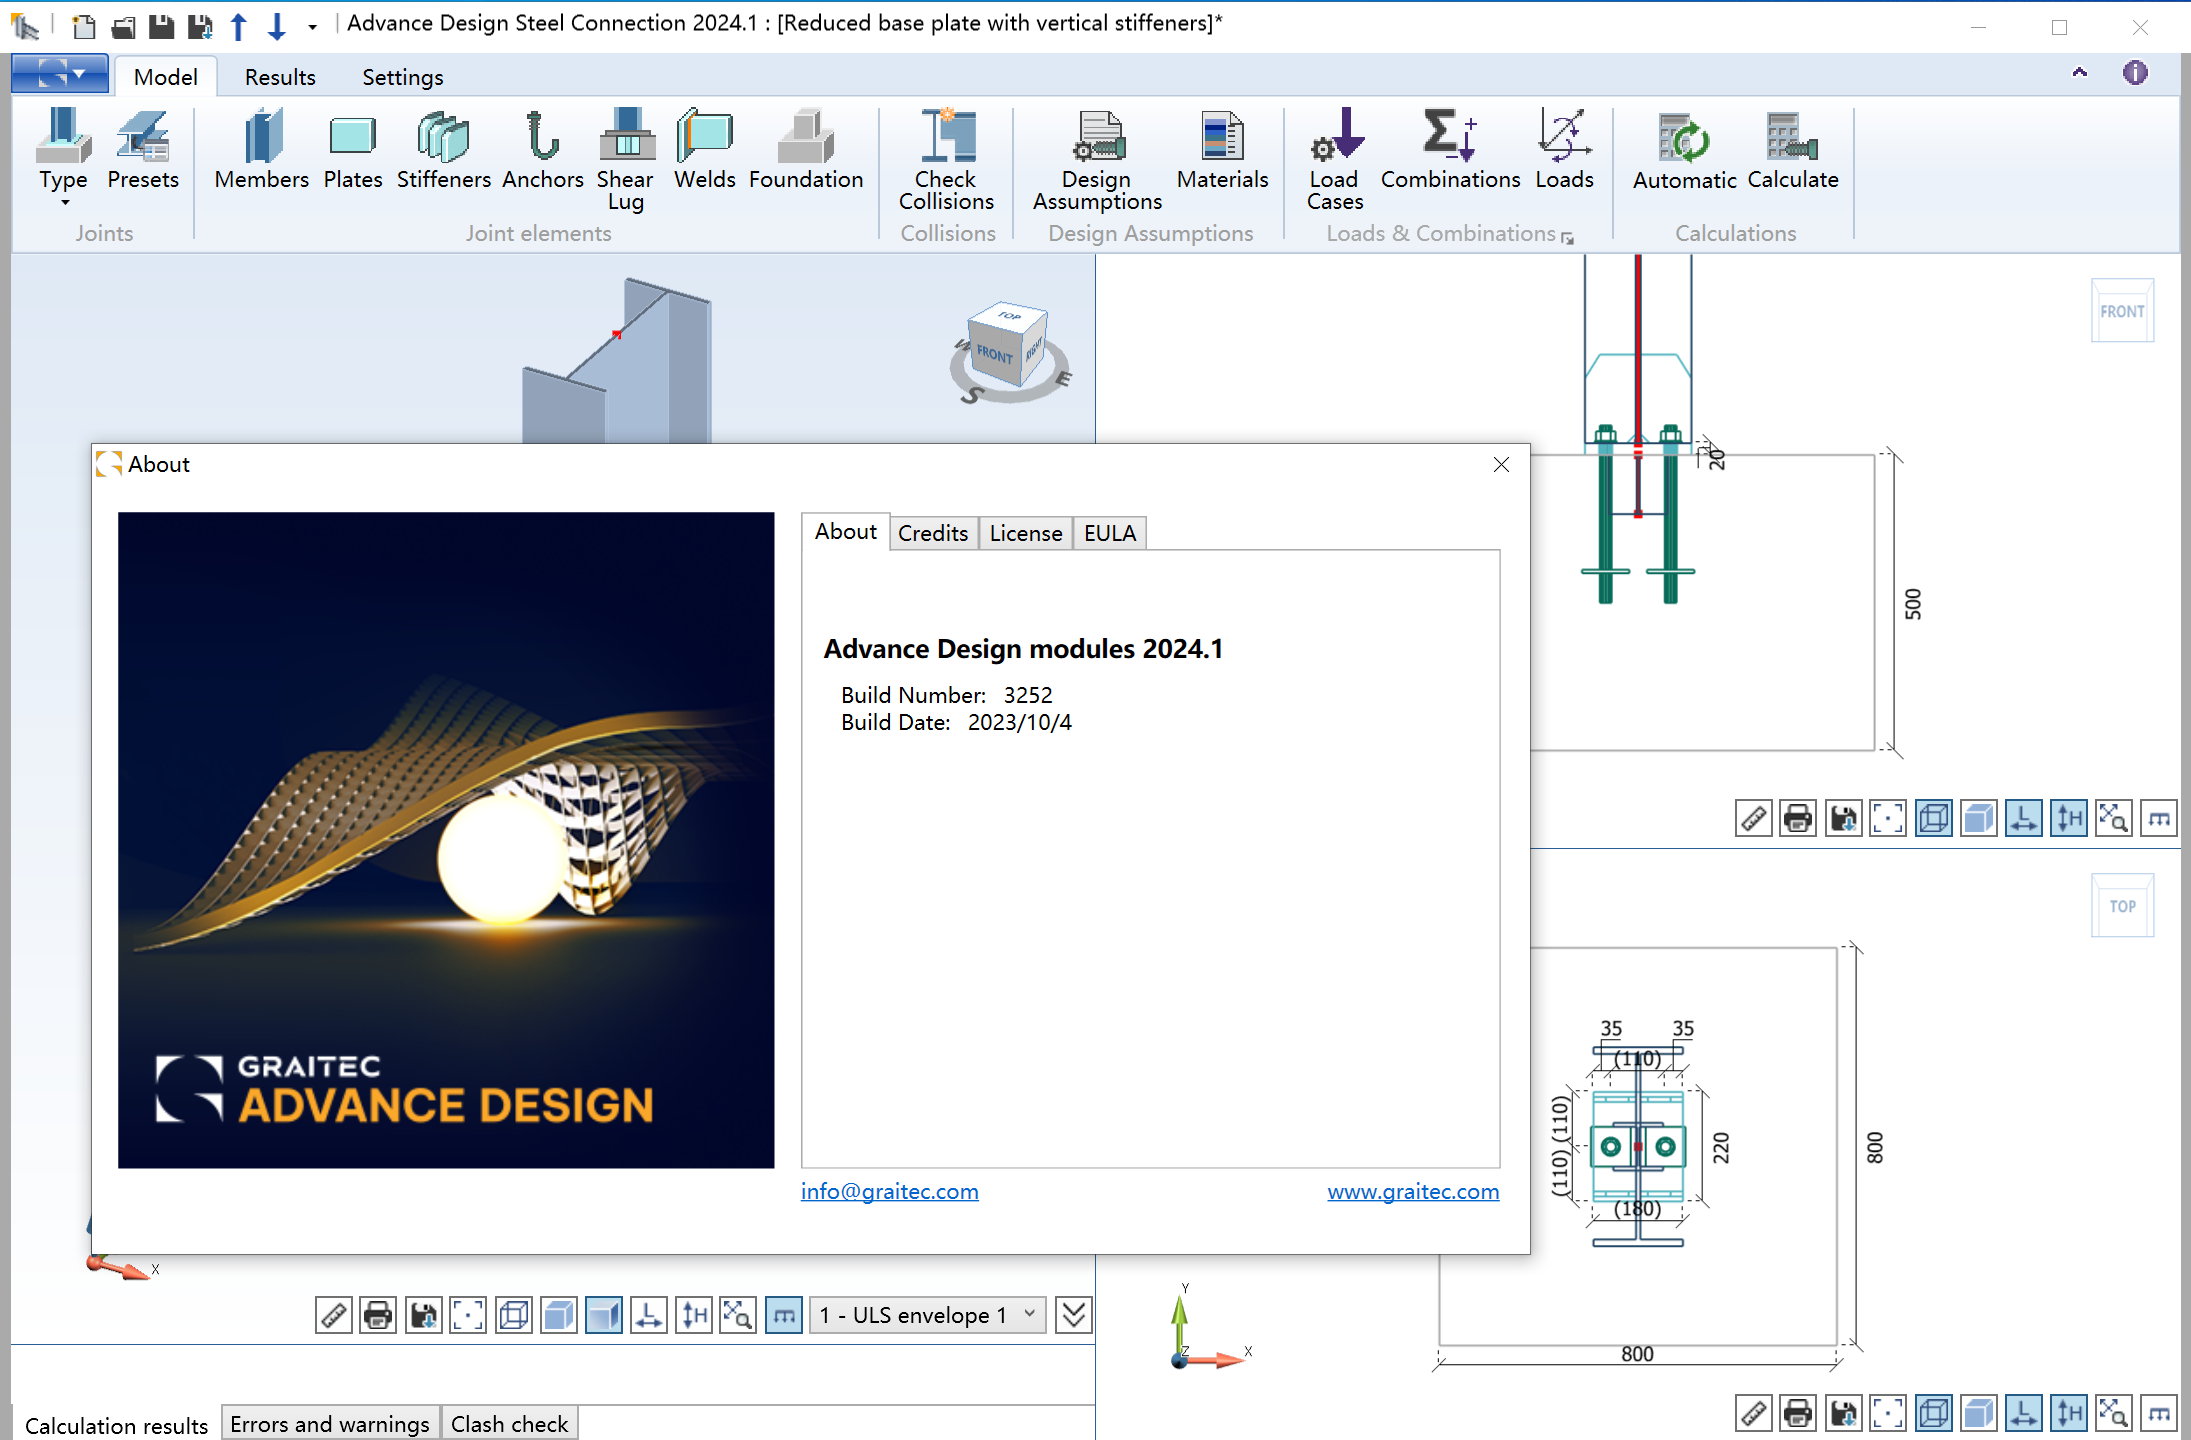Open the Foundation tool

(x=805, y=150)
